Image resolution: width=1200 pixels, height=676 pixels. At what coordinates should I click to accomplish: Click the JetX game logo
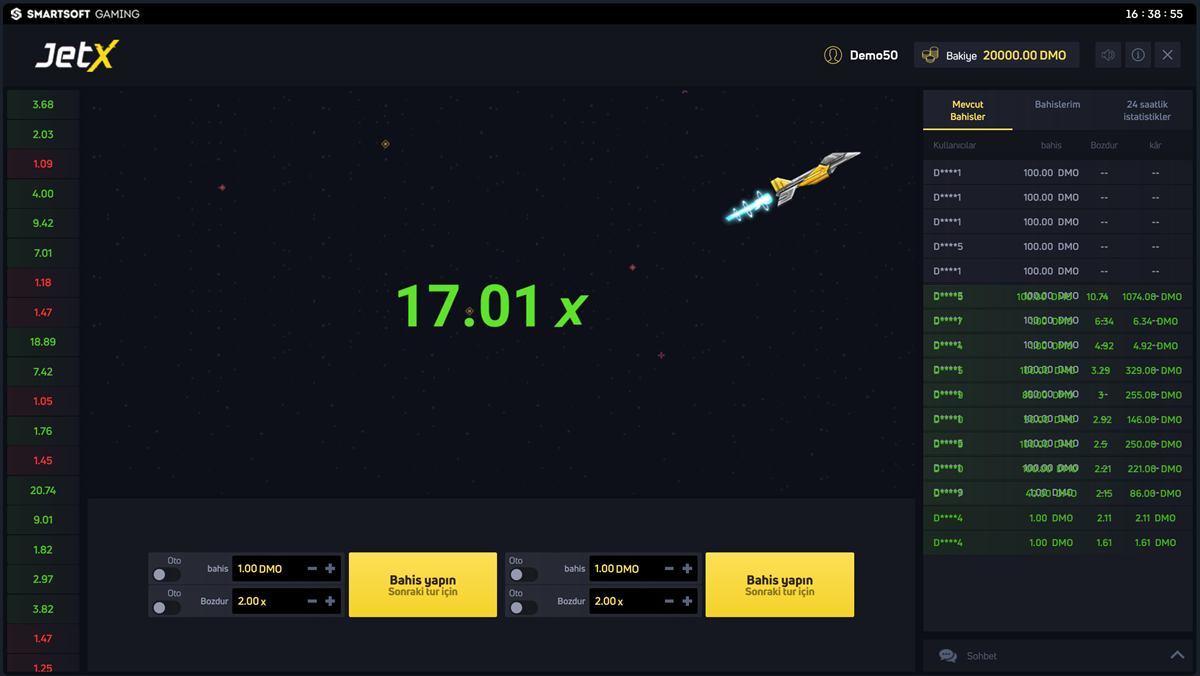click(75, 56)
